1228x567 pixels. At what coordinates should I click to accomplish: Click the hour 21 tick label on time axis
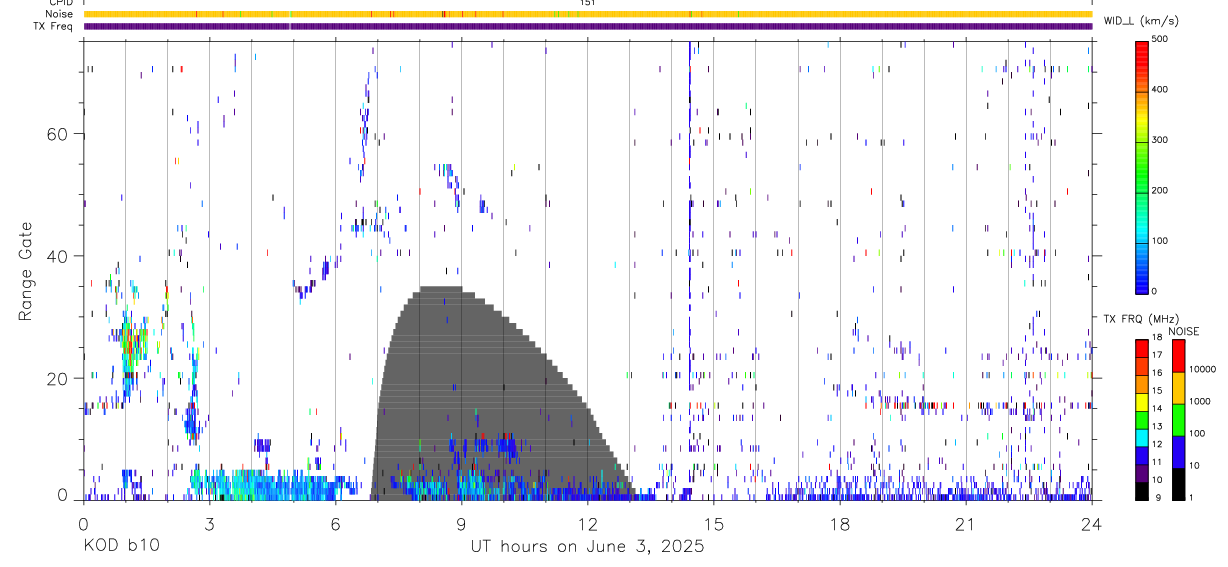(965, 523)
